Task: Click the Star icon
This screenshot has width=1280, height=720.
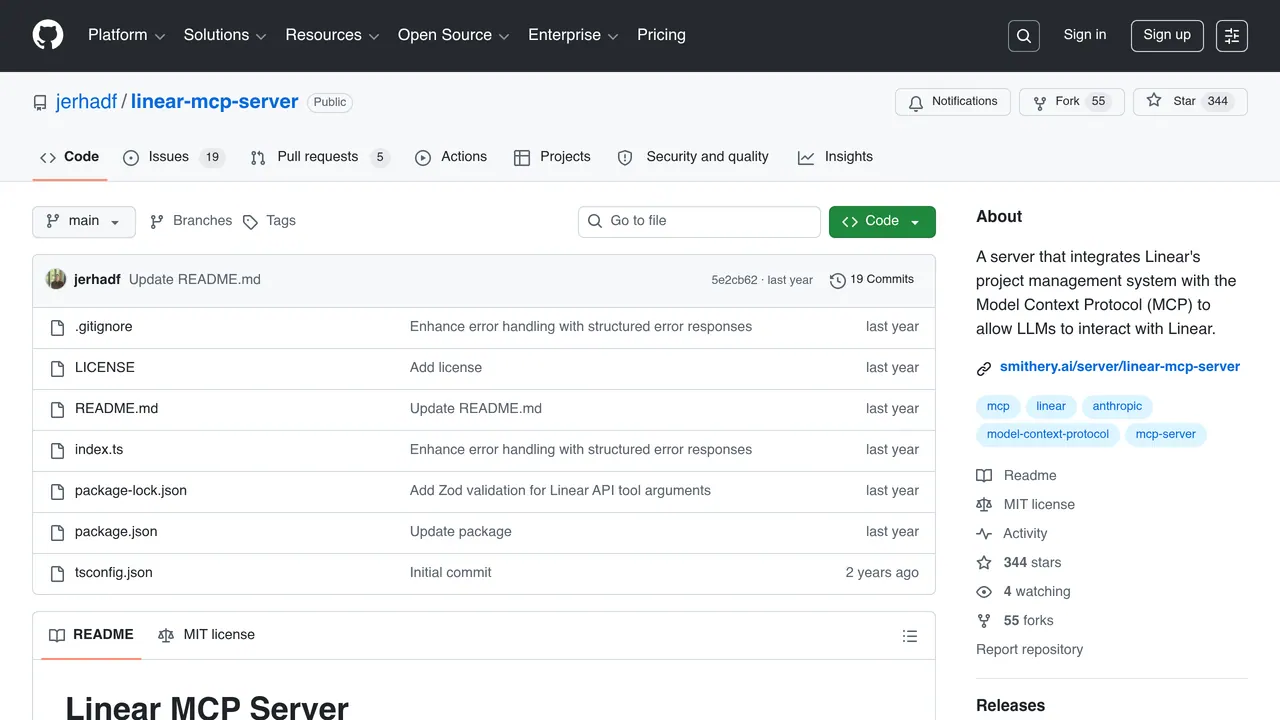Action: coord(1154,101)
